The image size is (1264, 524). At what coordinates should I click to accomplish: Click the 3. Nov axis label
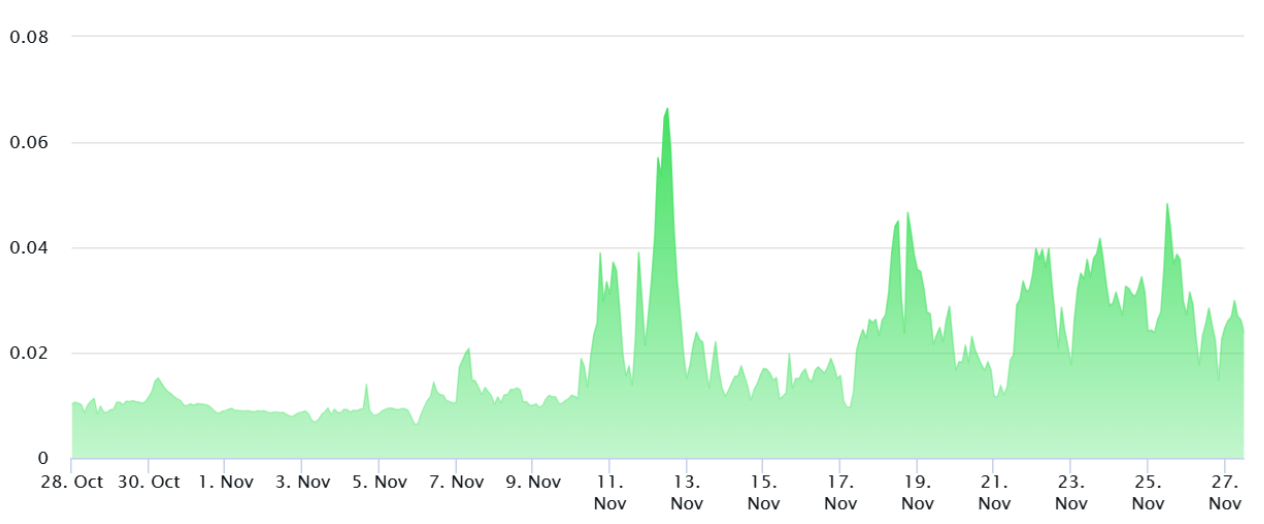pos(301,482)
